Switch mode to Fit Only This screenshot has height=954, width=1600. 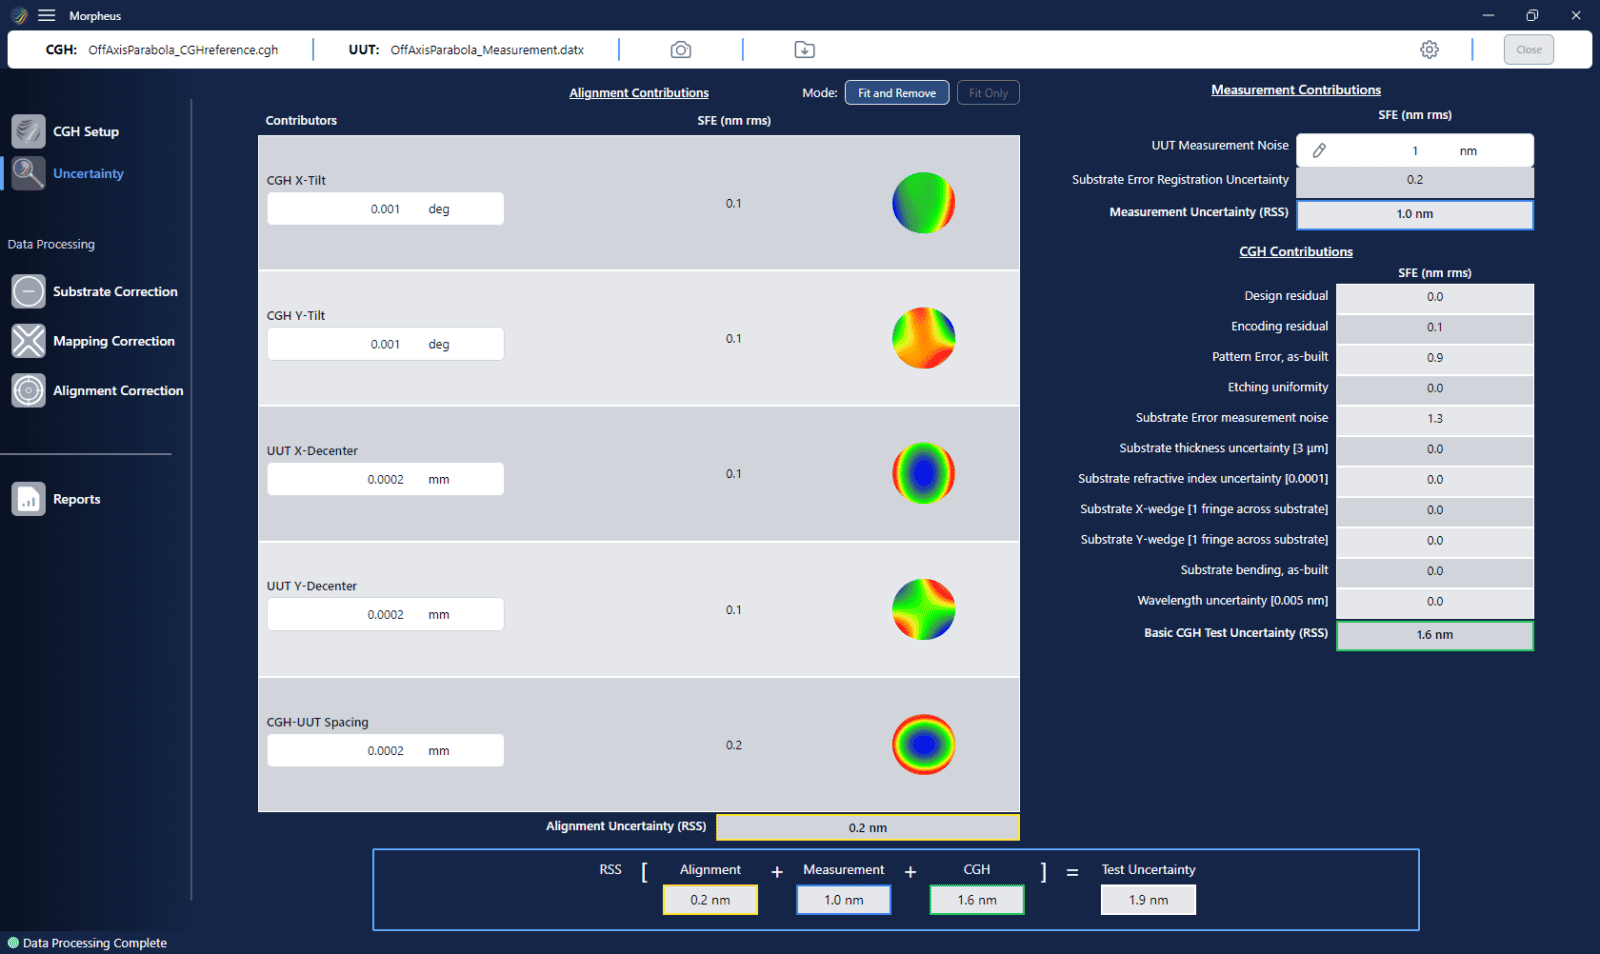click(988, 93)
